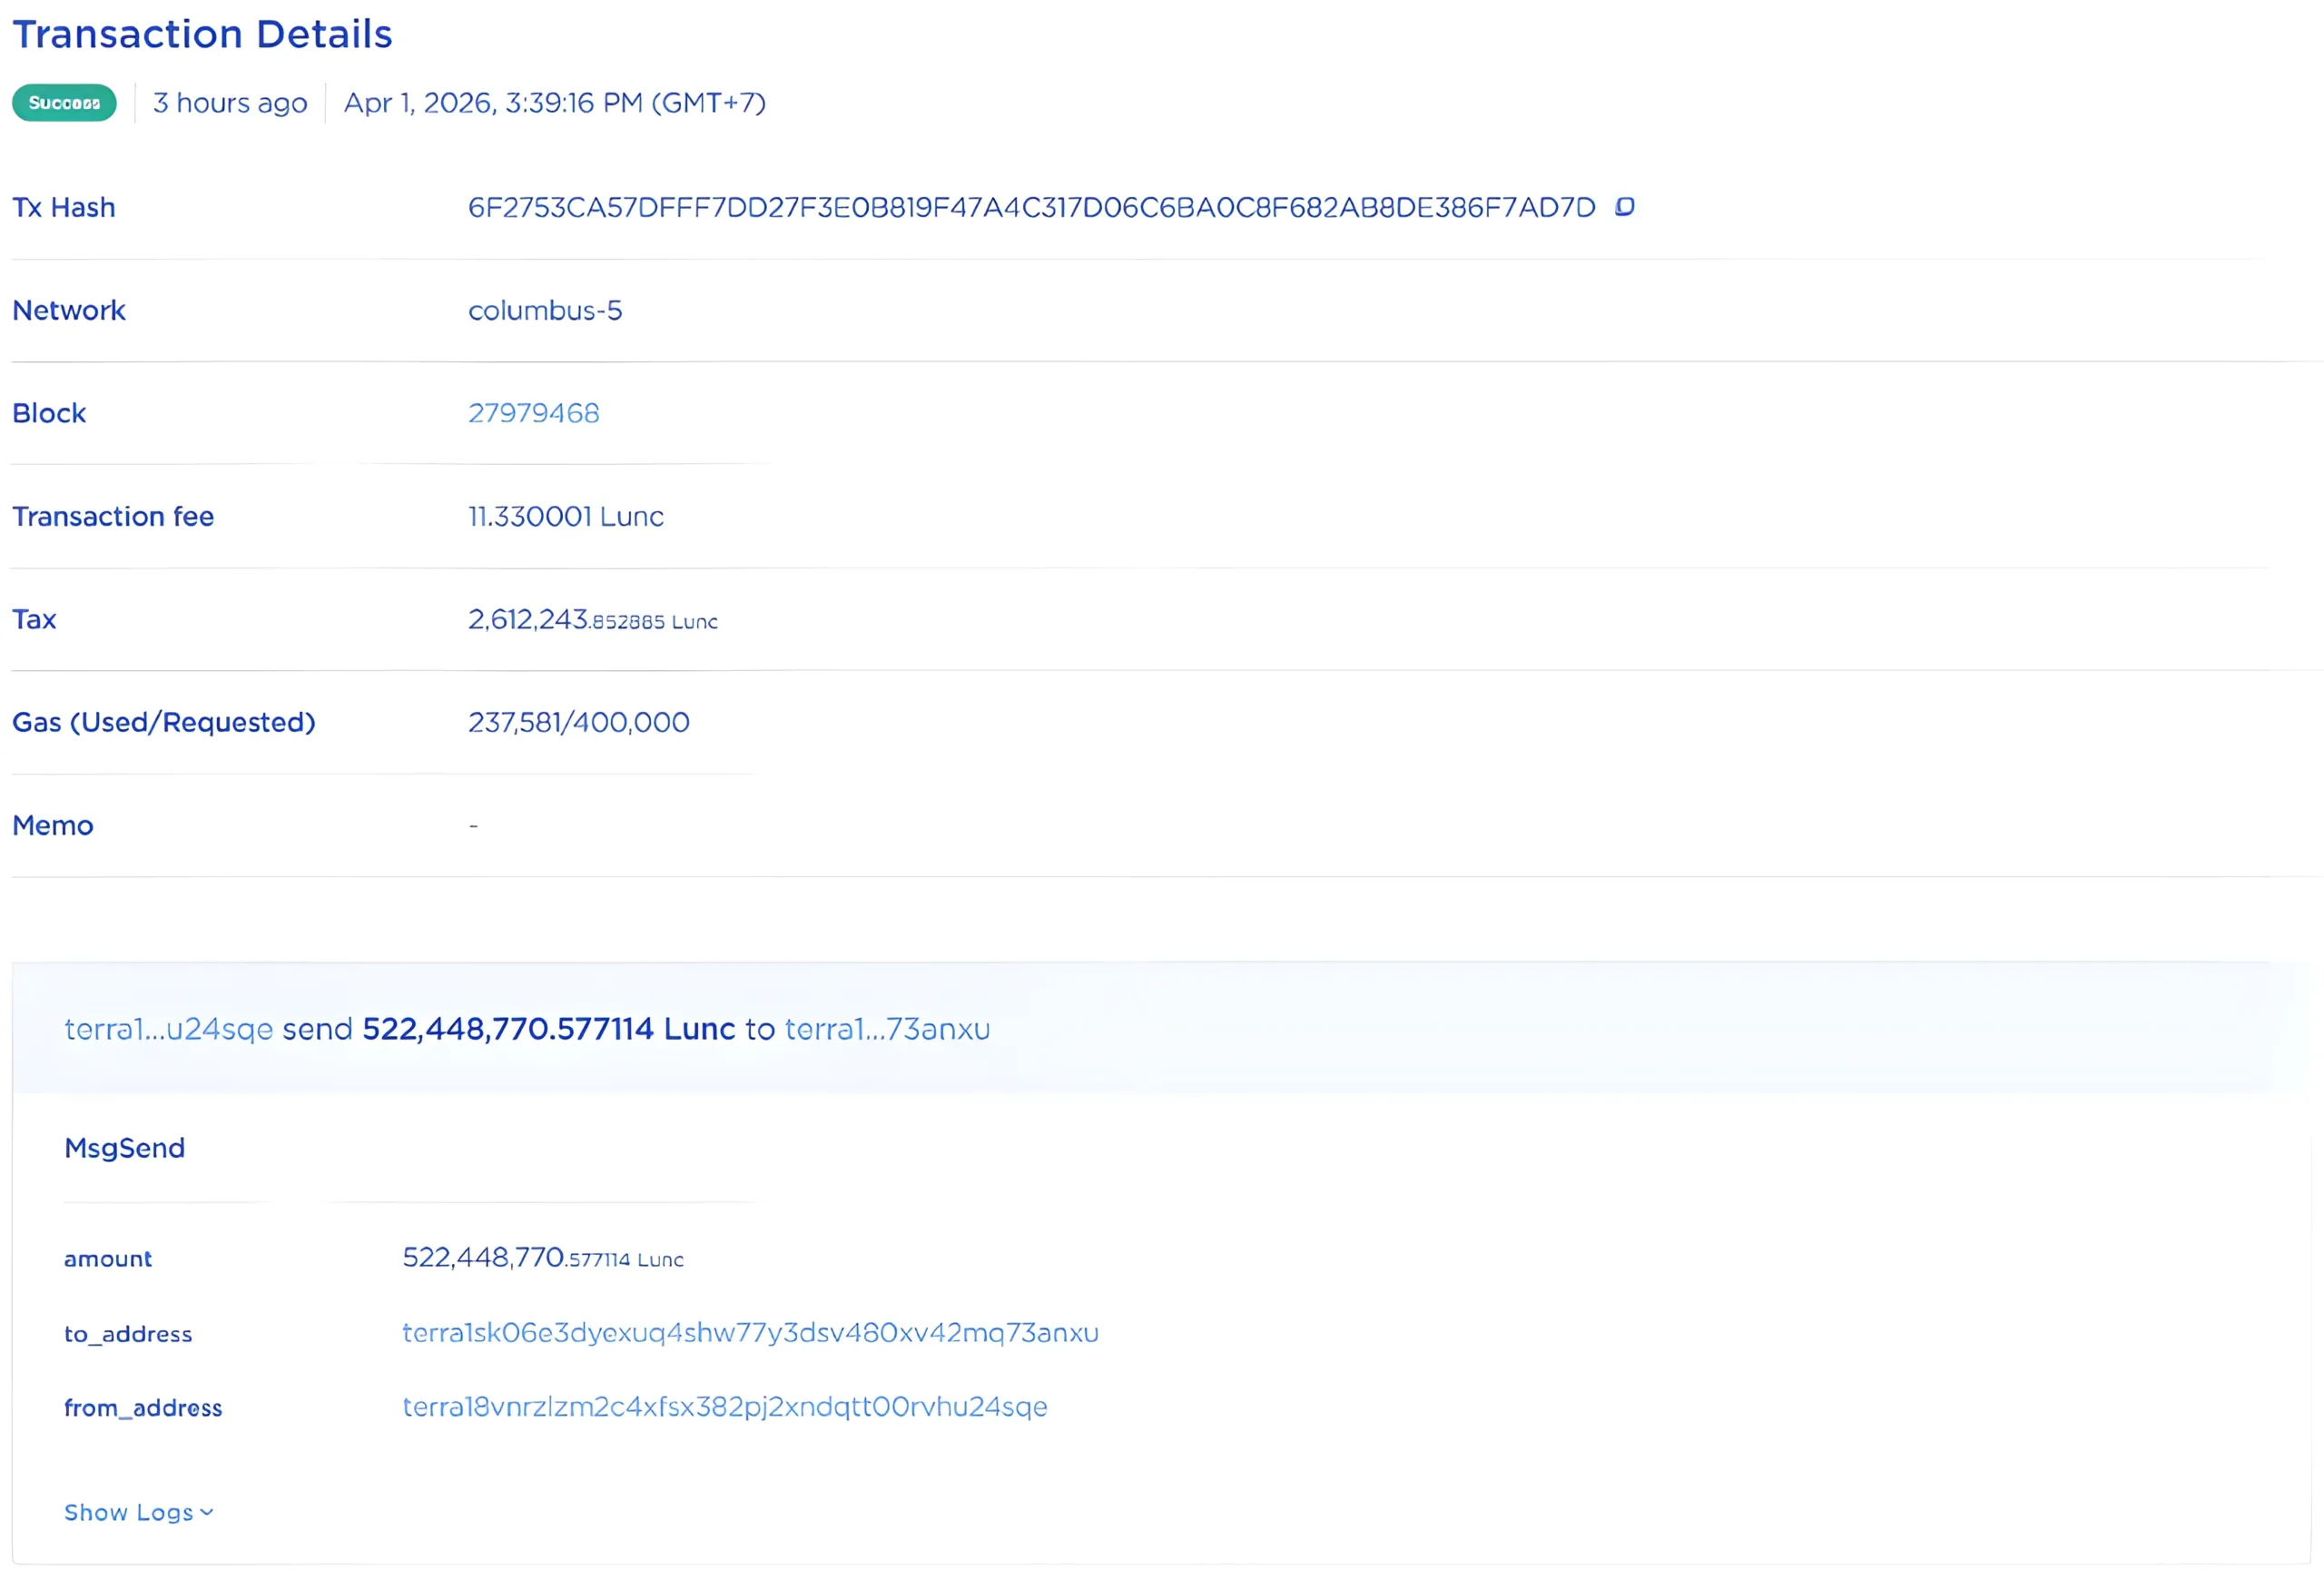Image resolution: width=2324 pixels, height=1580 pixels.
Task: Click the MsgSend message type heading
Action: [124, 1148]
